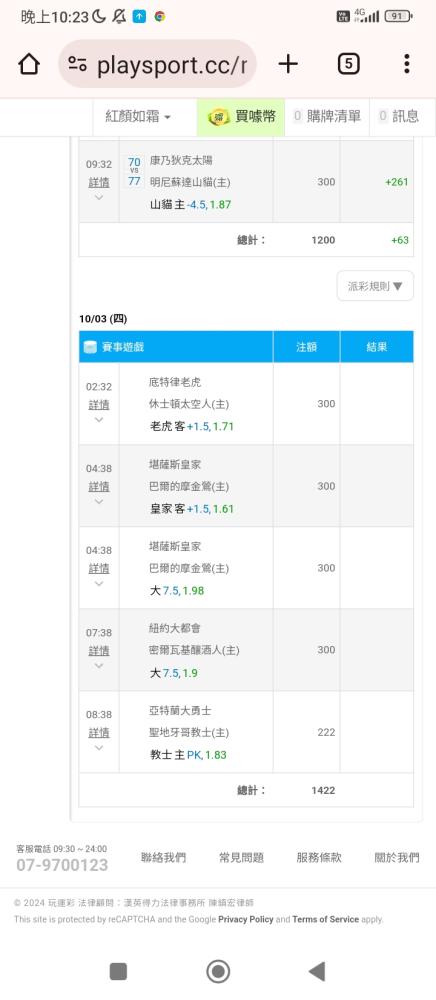Open the 訊息 messages tab
Screen dimensions: 436x1000
[398, 116]
